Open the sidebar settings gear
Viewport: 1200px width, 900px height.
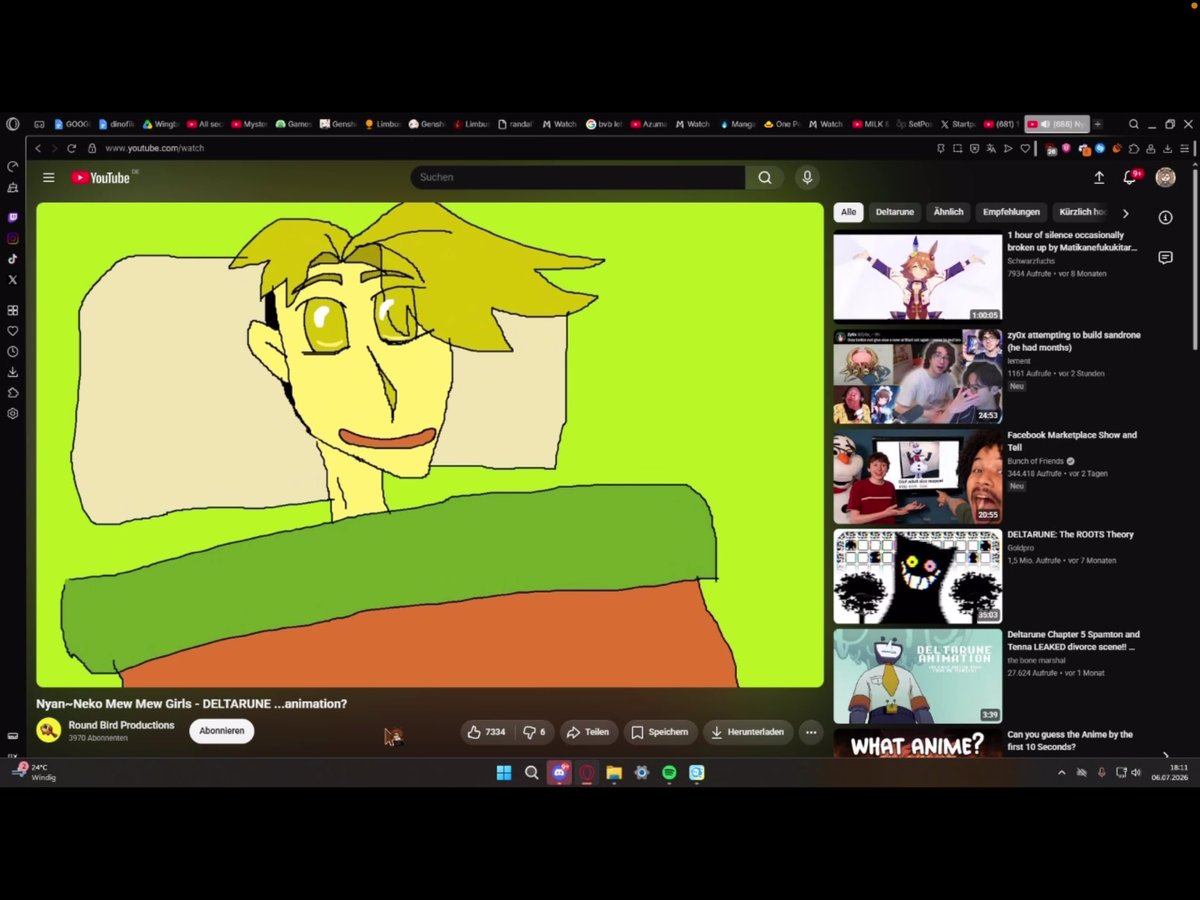point(13,414)
